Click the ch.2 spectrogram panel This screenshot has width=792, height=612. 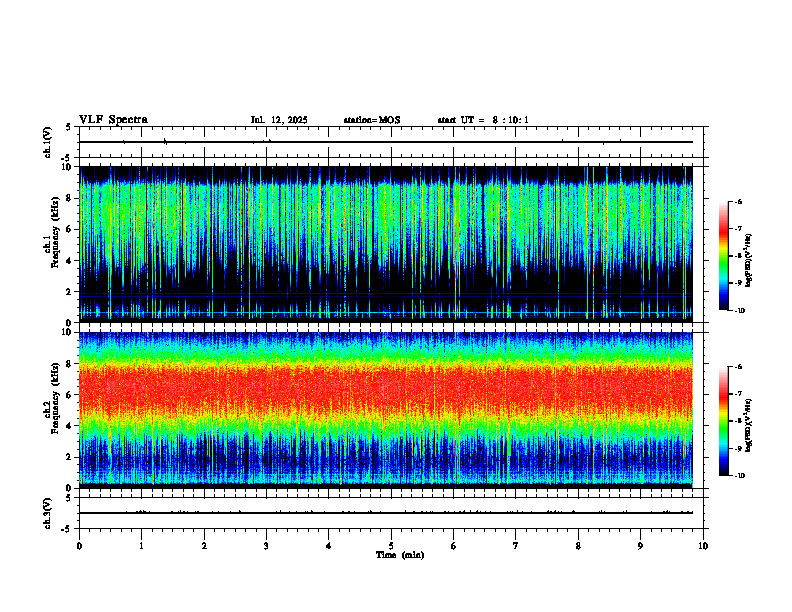click(x=386, y=409)
